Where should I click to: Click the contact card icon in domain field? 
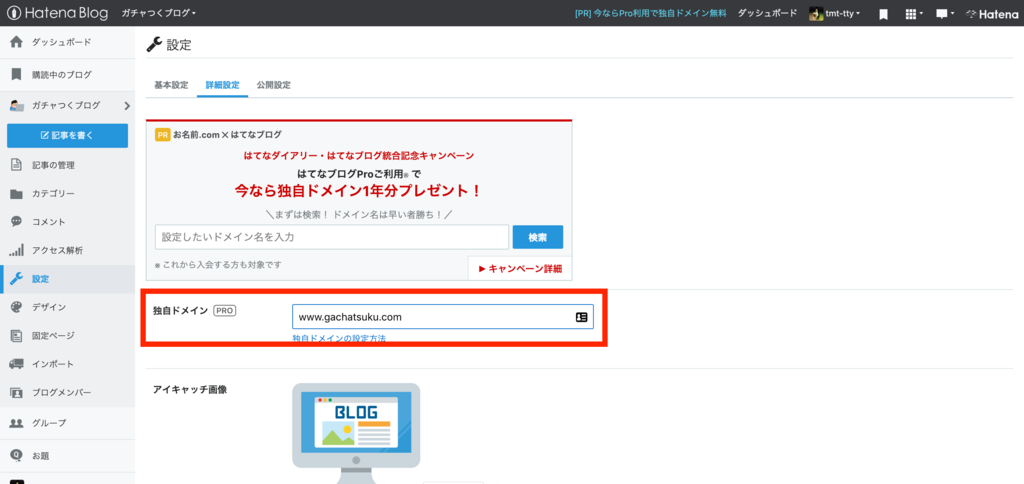(581, 317)
